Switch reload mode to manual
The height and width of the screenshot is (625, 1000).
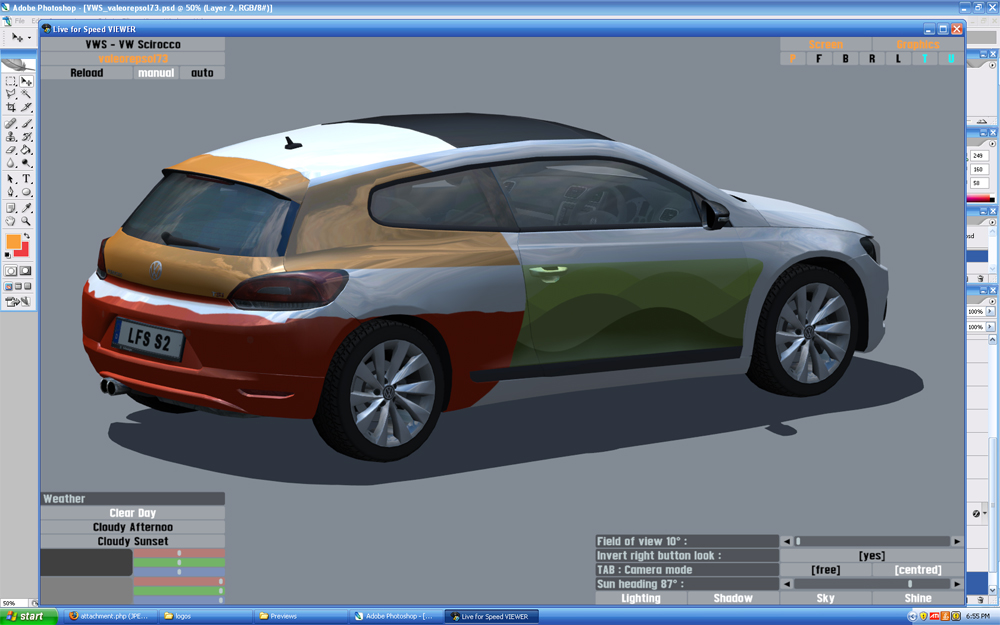156,73
